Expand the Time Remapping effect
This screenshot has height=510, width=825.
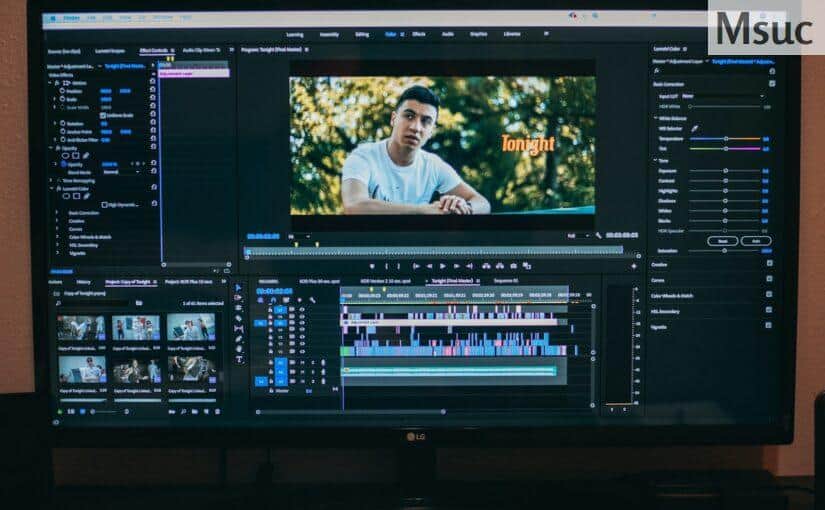[52, 181]
